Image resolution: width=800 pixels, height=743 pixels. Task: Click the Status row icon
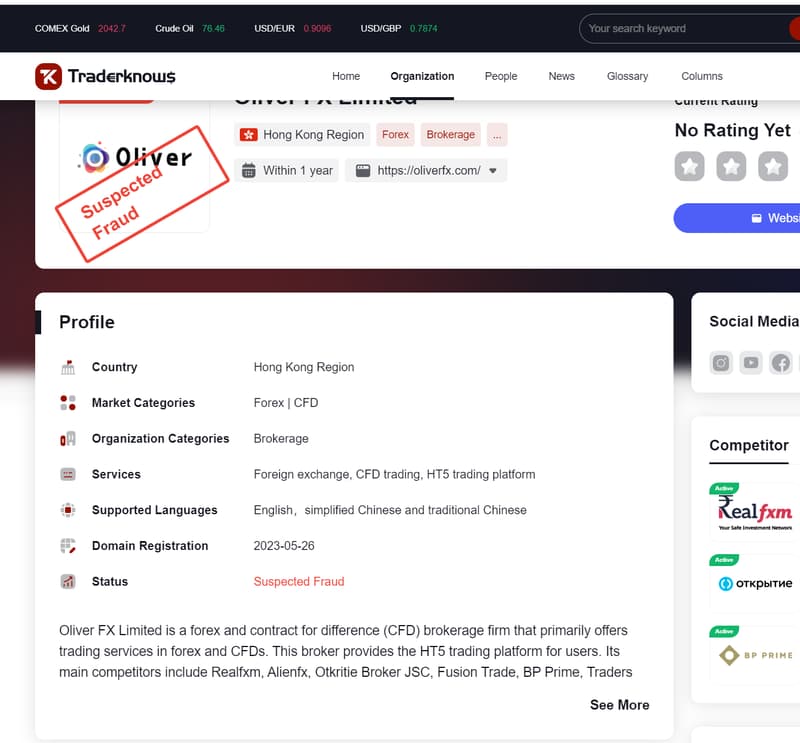tap(68, 581)
